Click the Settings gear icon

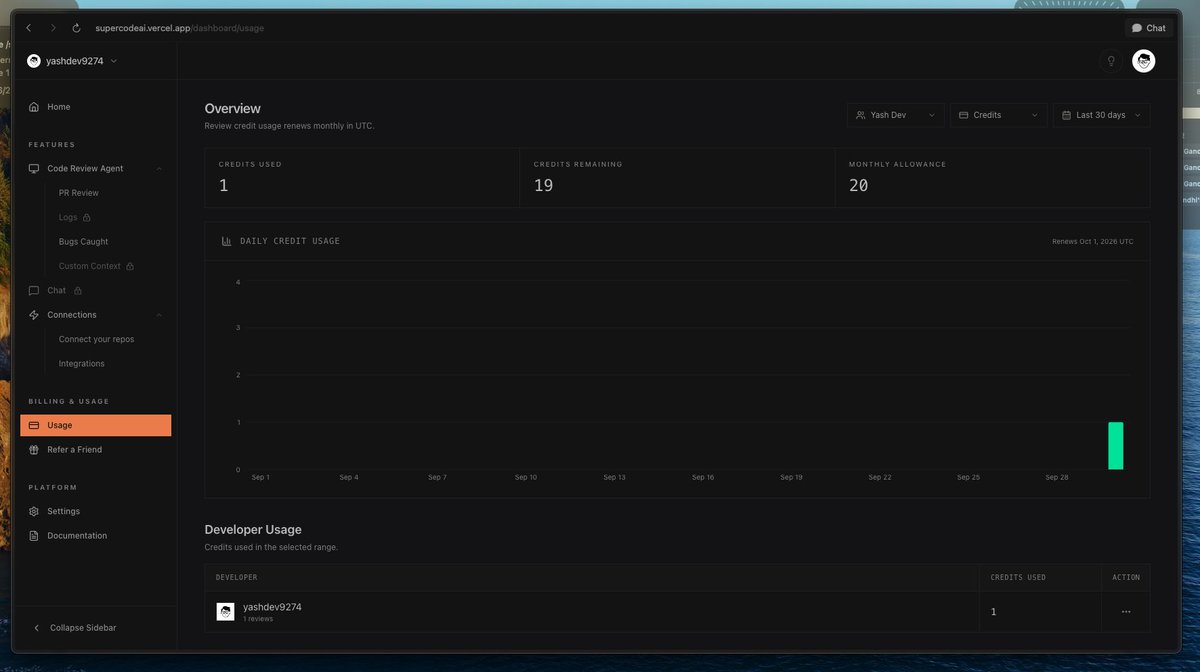(34, 511)
